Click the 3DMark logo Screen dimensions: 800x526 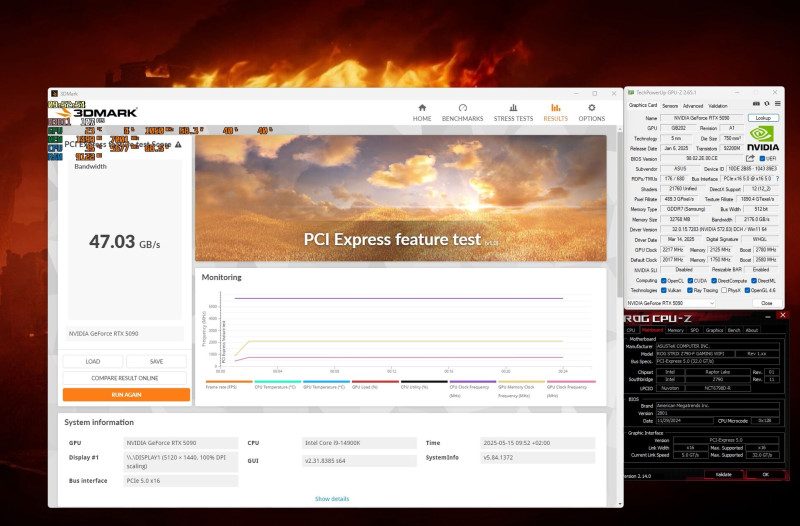tap(97, 113)
